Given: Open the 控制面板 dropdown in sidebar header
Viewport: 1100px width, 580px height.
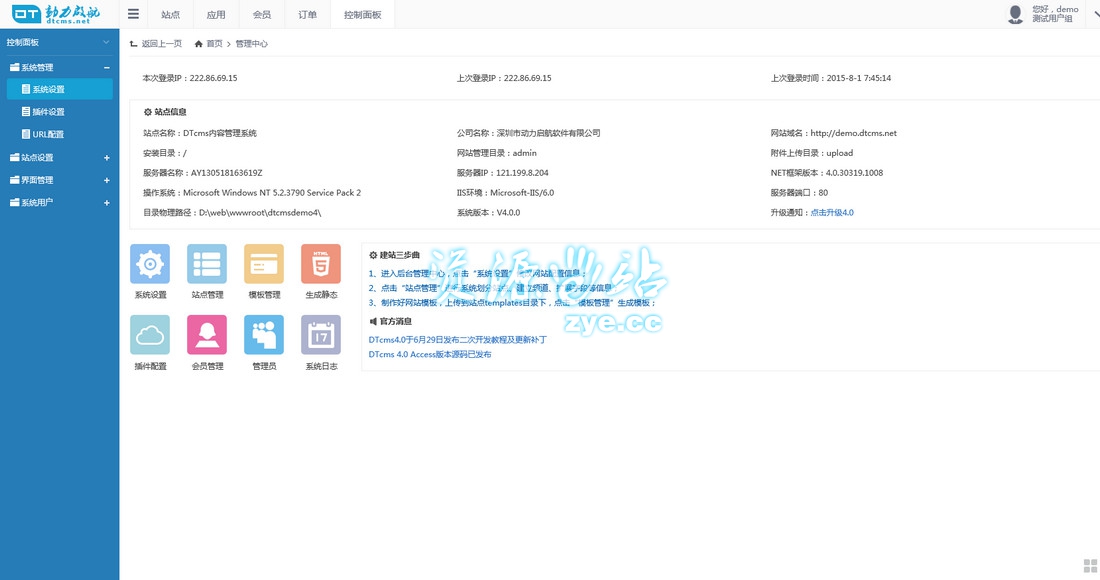Looking at the screenshot, I should (x=106, y=42).
